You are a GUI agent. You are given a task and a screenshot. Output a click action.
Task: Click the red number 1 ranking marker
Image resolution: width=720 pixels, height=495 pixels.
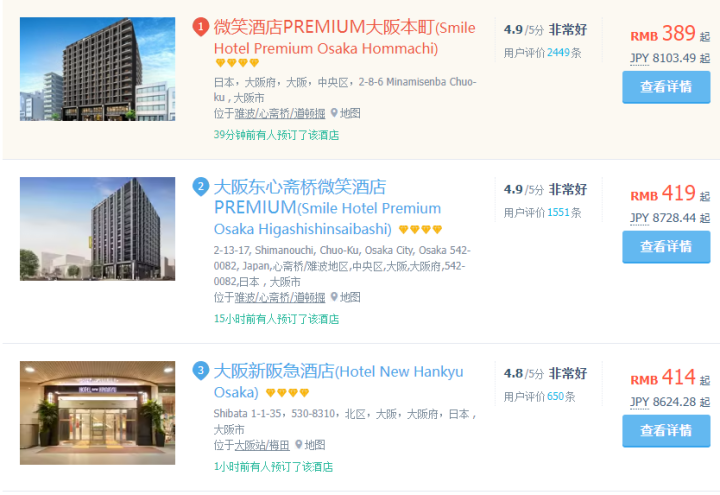[201, 27]
